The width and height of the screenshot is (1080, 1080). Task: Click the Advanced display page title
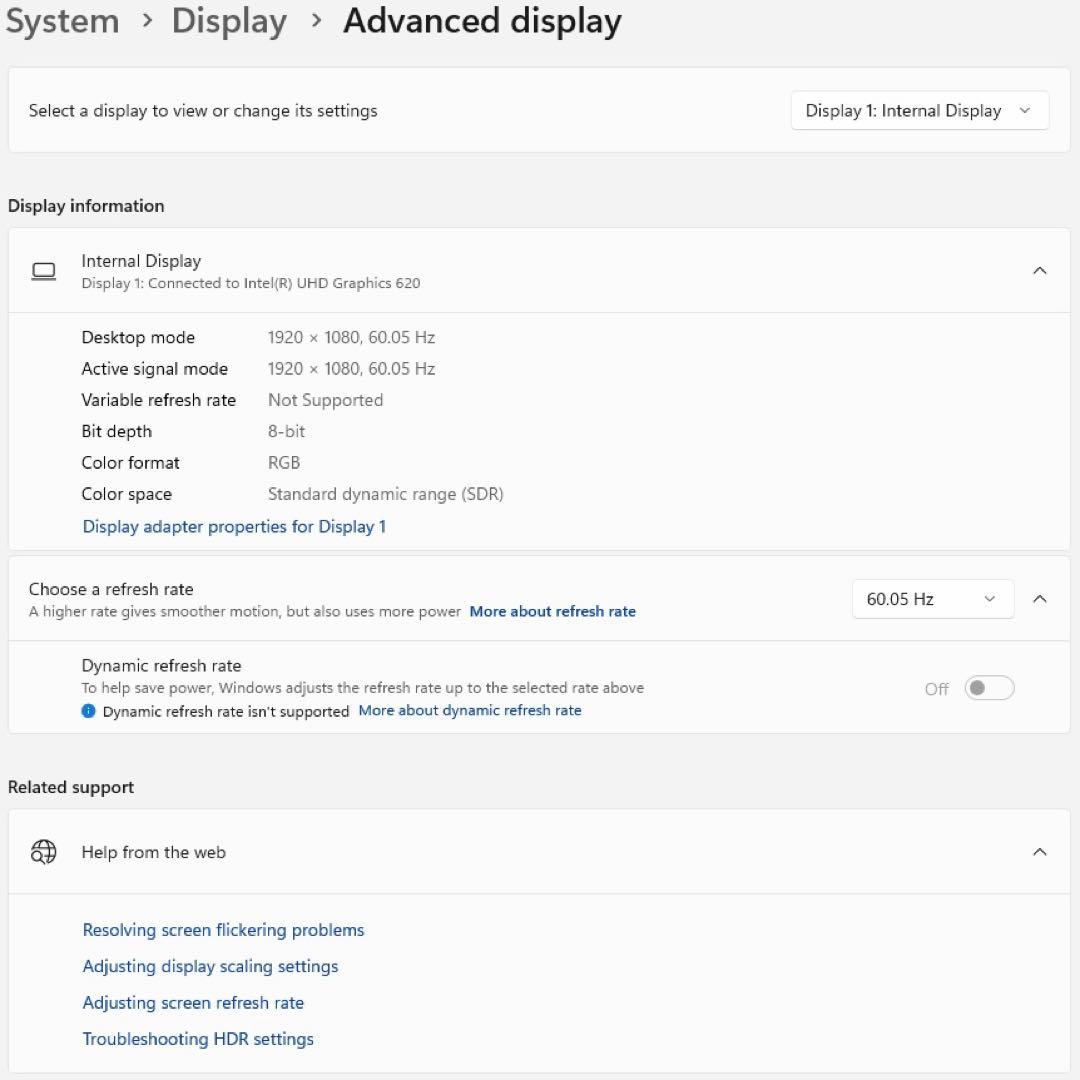point(483,21)
